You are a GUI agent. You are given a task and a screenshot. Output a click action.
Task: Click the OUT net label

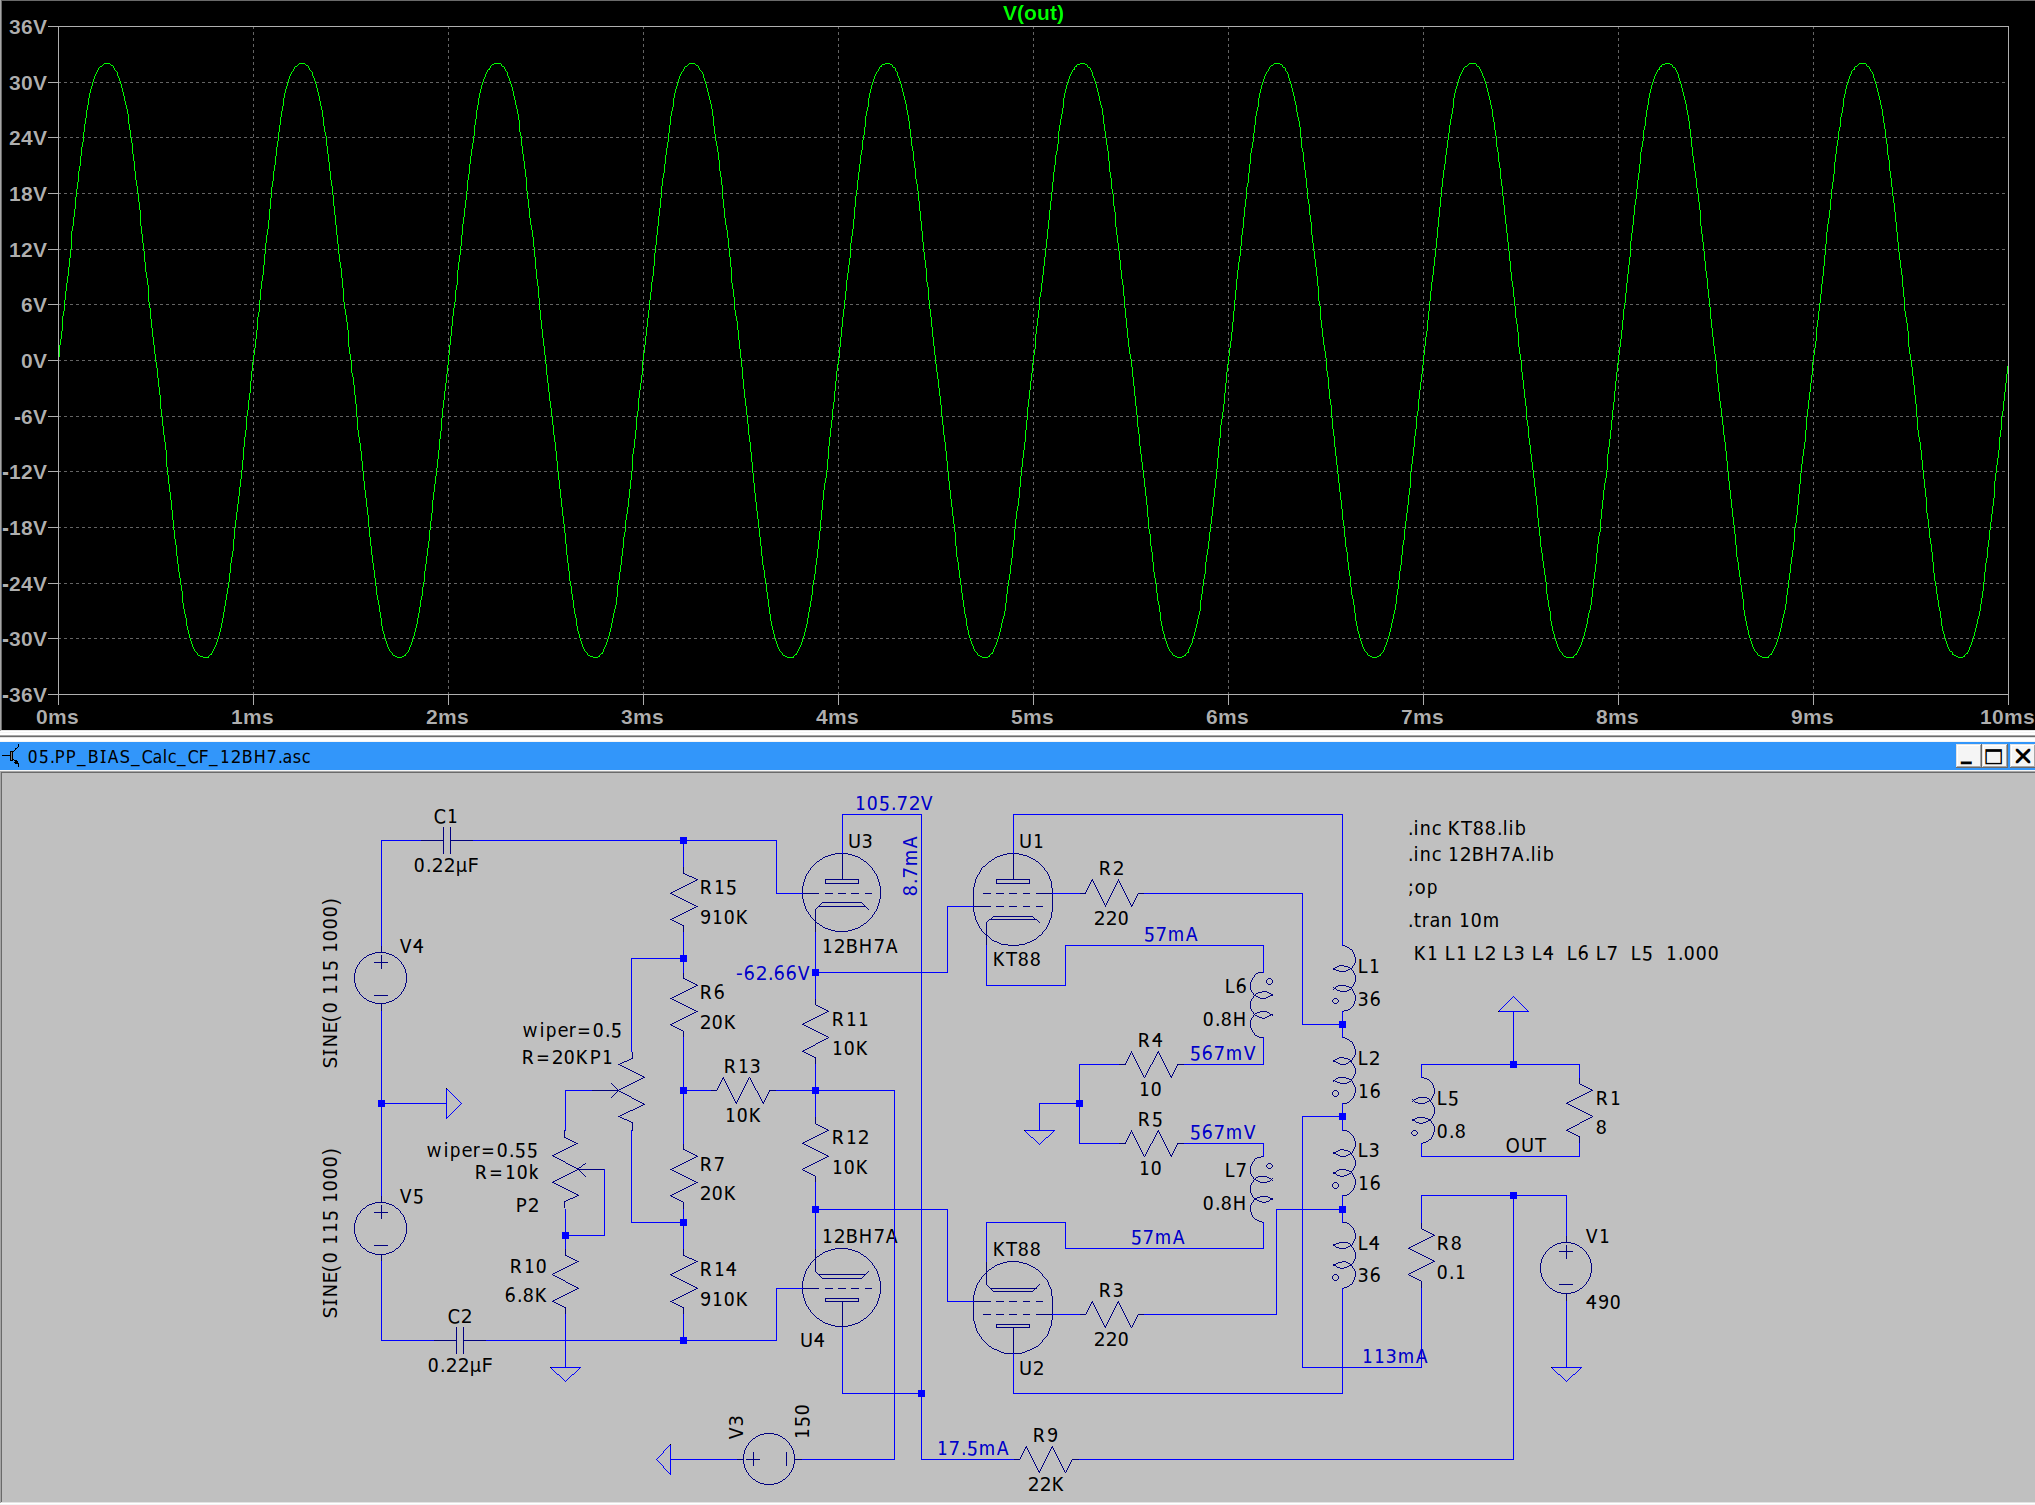1526,1145
